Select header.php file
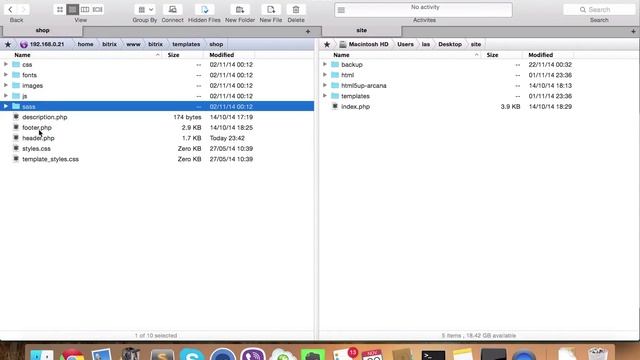 [38, 138]
